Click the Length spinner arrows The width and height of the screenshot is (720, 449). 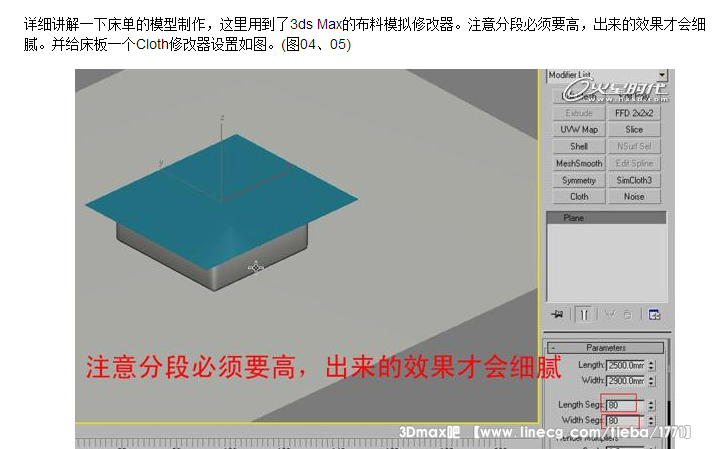pos(651,365)
